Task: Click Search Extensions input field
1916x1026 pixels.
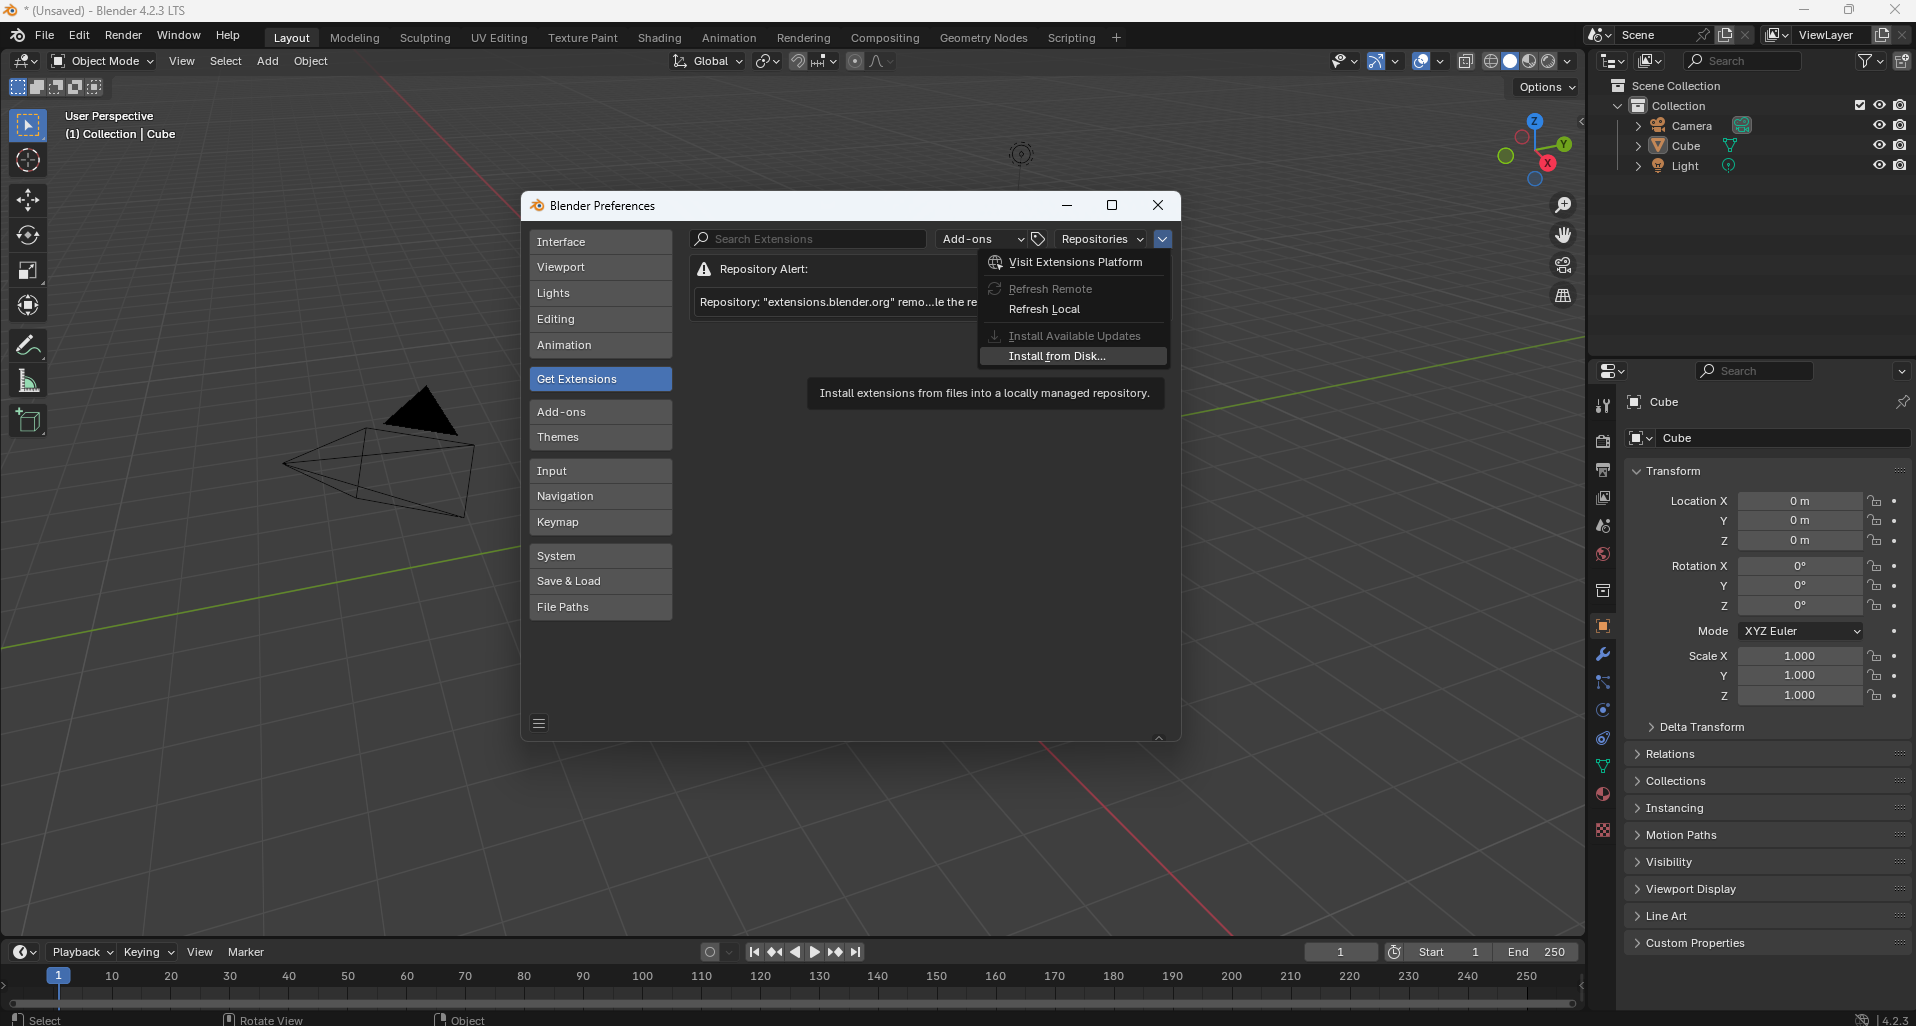Action: (808, 239)
